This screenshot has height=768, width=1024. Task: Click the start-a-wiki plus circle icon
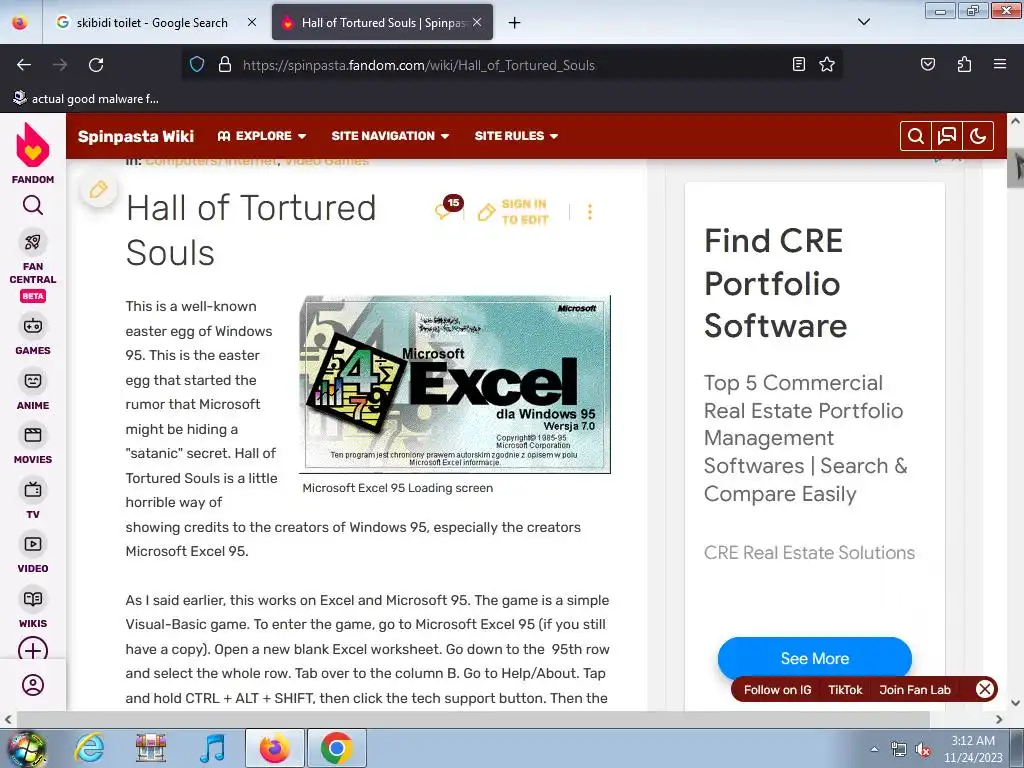(x=33, y=650)
